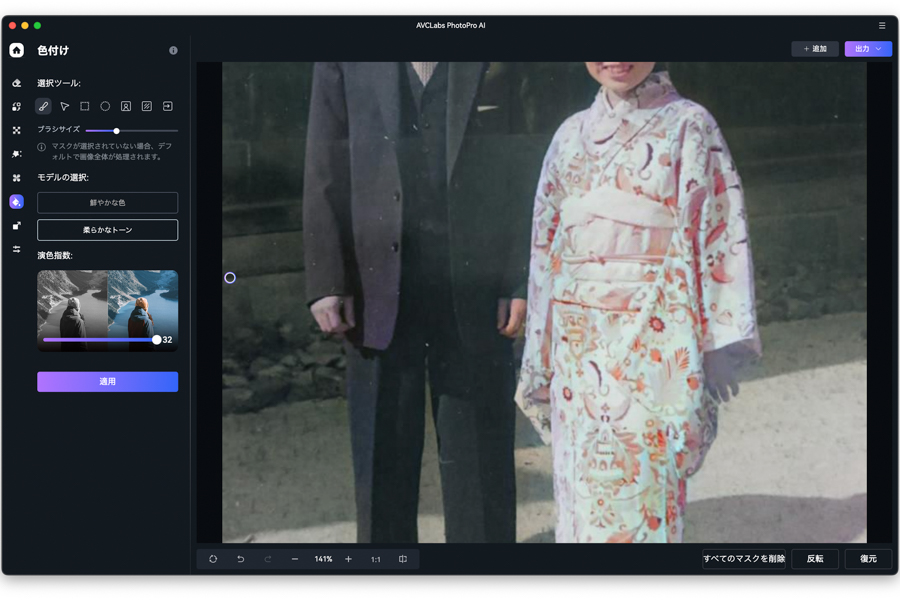Screen dimensions: 900x600
Task: Click the 1:1 zoom icon
Action: pyautogui.click(x=375, y=559)
